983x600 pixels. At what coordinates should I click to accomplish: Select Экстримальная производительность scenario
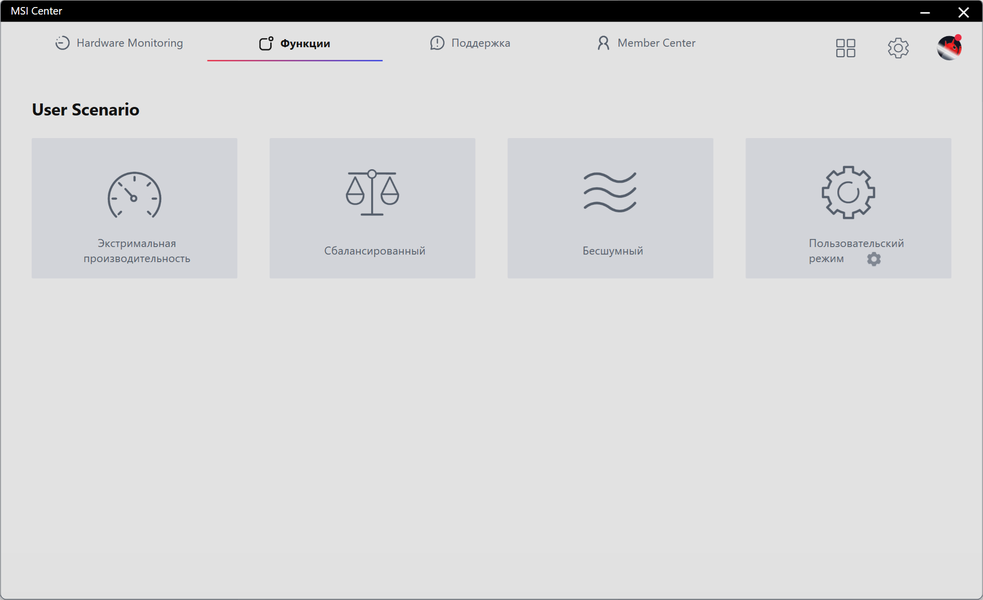point(134,208)
